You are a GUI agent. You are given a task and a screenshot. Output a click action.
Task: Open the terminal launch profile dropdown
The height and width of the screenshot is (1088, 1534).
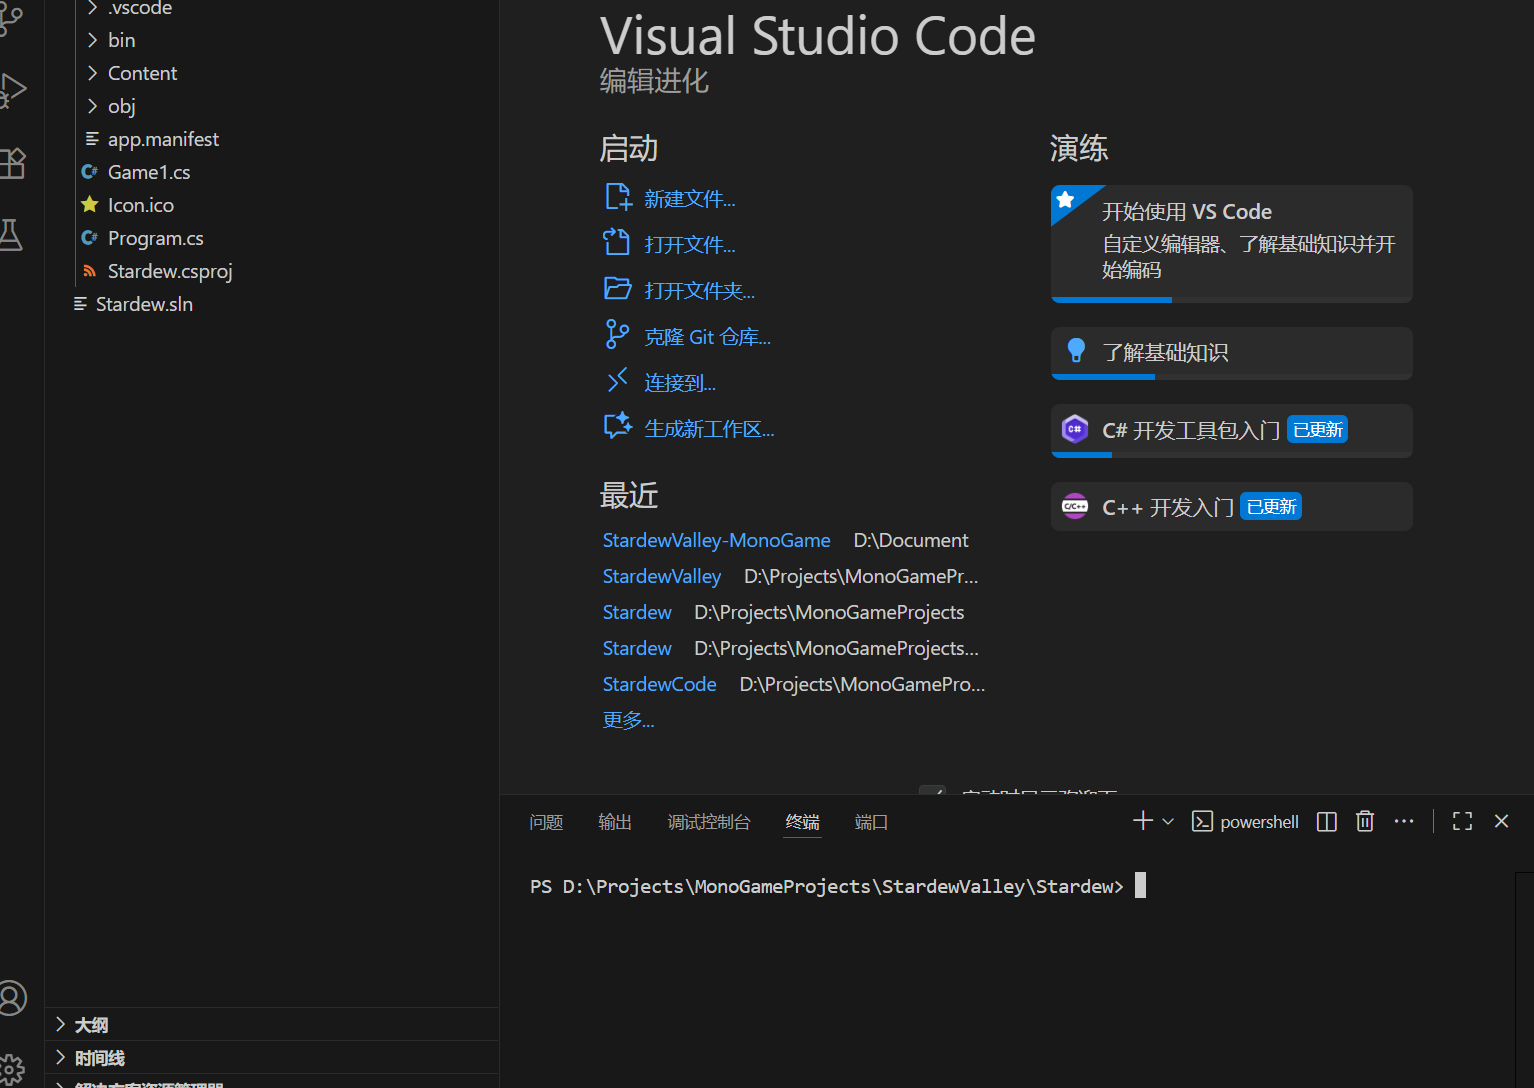tap(1168, 822)
